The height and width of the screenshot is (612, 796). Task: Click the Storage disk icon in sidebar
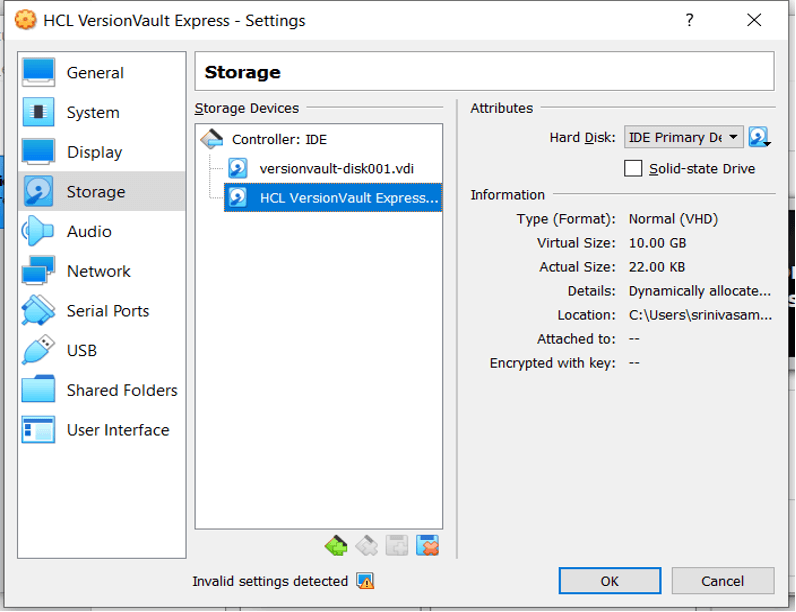pyautogui.click(x=38, y=191)
